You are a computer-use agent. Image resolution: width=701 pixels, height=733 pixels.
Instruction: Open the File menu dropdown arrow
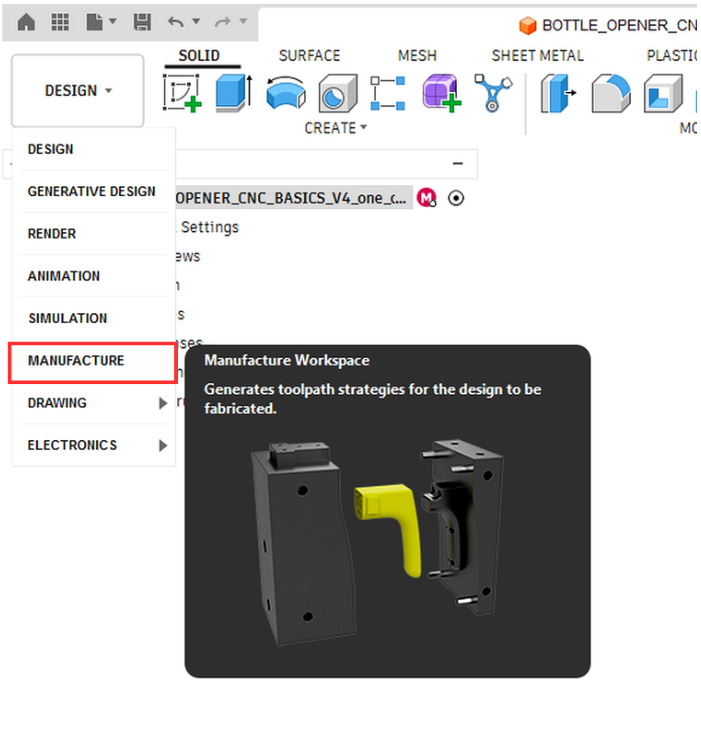(x=113, y=22)
